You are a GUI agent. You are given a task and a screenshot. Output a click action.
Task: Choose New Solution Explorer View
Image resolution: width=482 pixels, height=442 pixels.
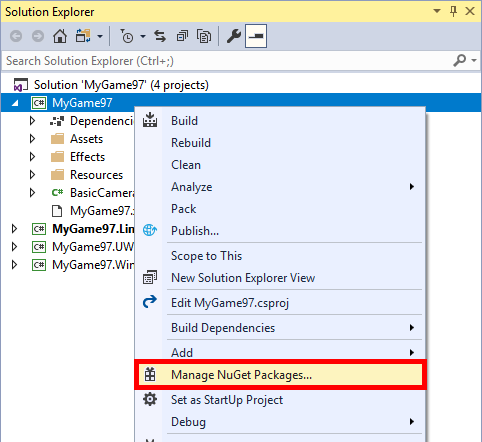[280, 278]
